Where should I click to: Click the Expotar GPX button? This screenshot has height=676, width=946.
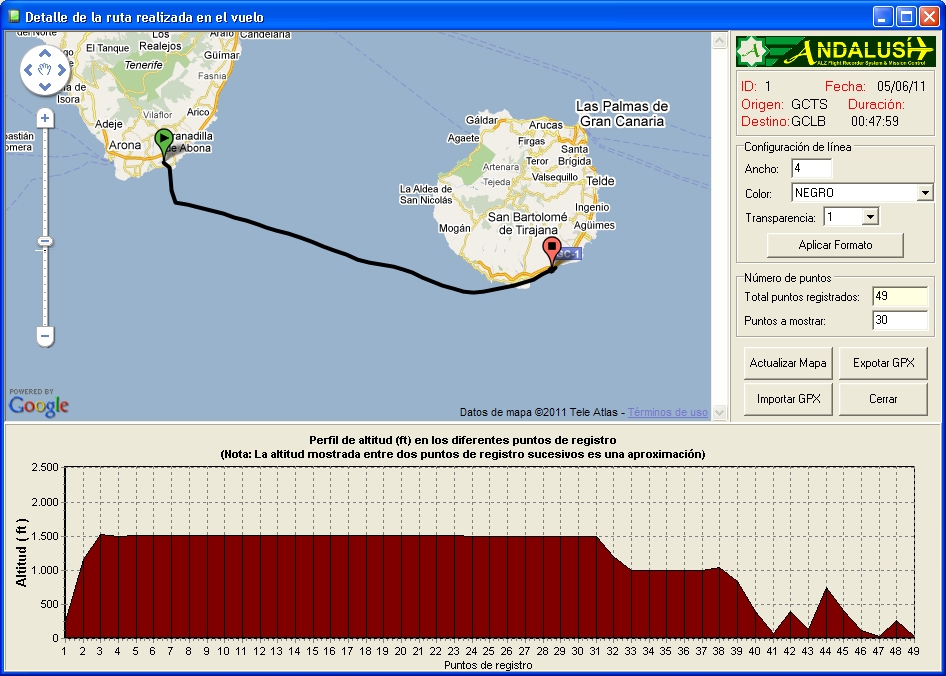click(883, 363)
